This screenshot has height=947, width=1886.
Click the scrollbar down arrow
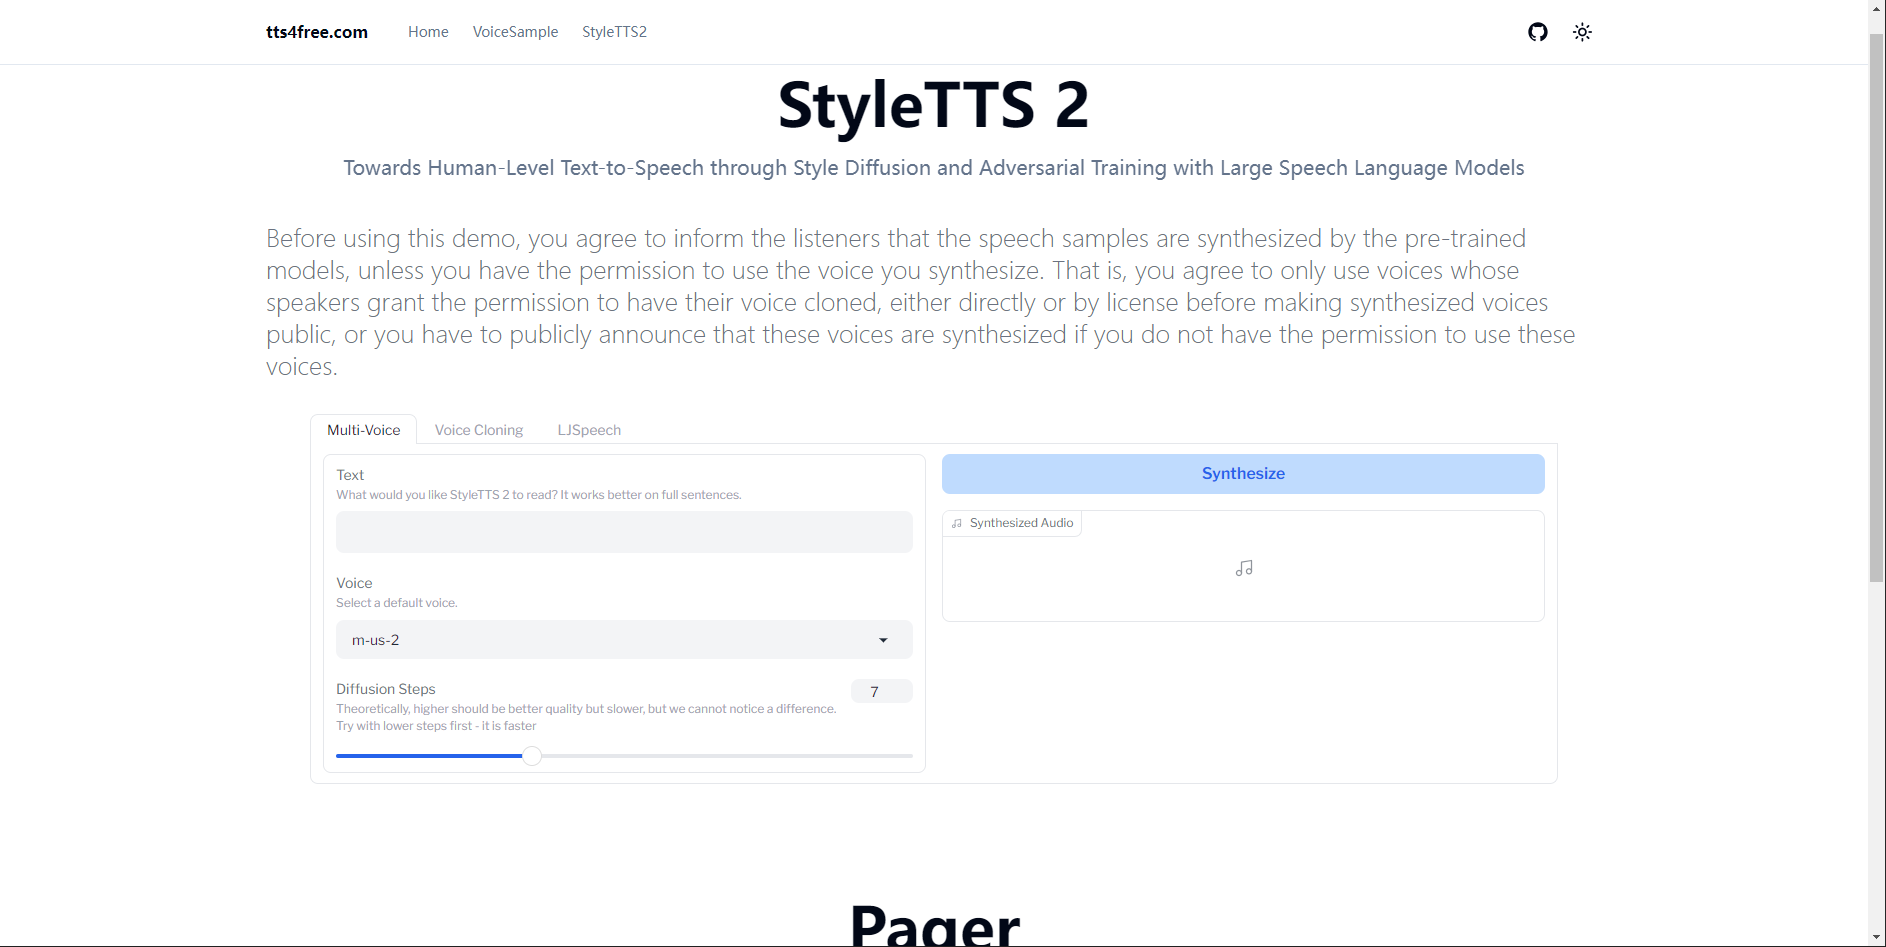1876,938
